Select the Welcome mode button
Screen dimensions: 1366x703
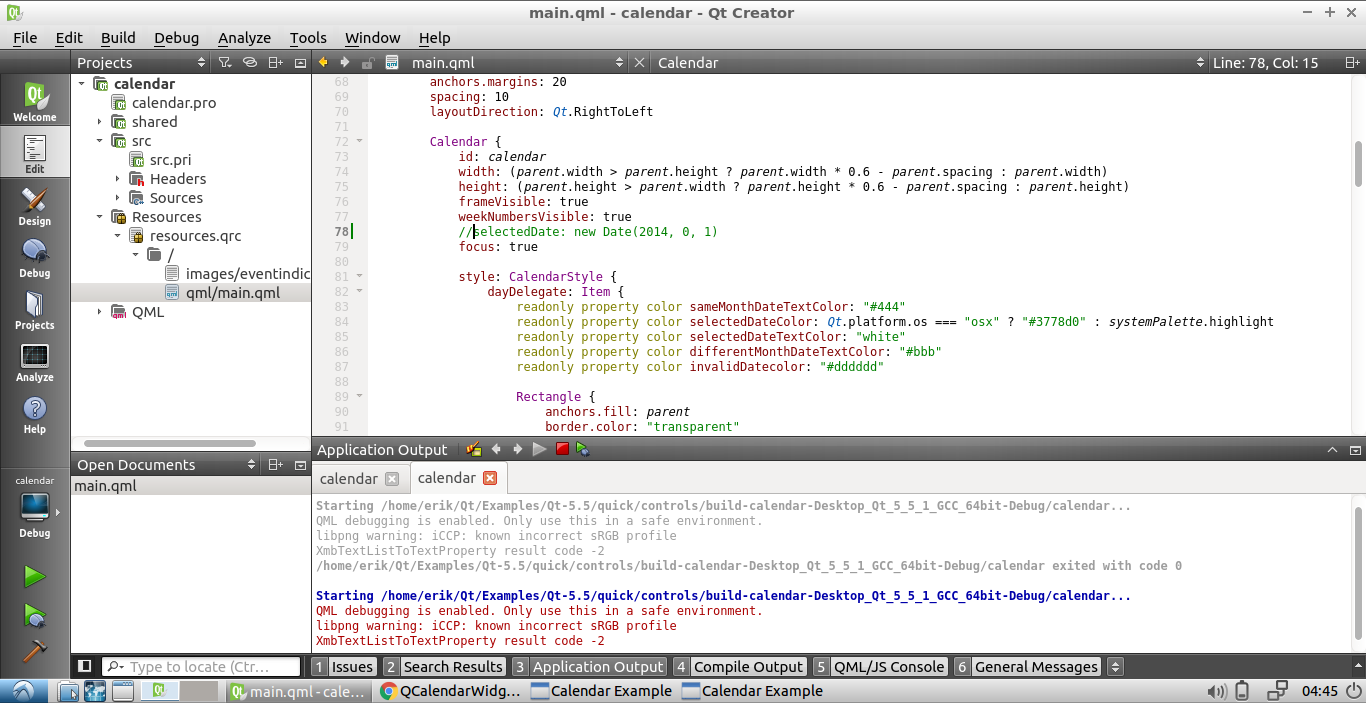coord(35,100)
